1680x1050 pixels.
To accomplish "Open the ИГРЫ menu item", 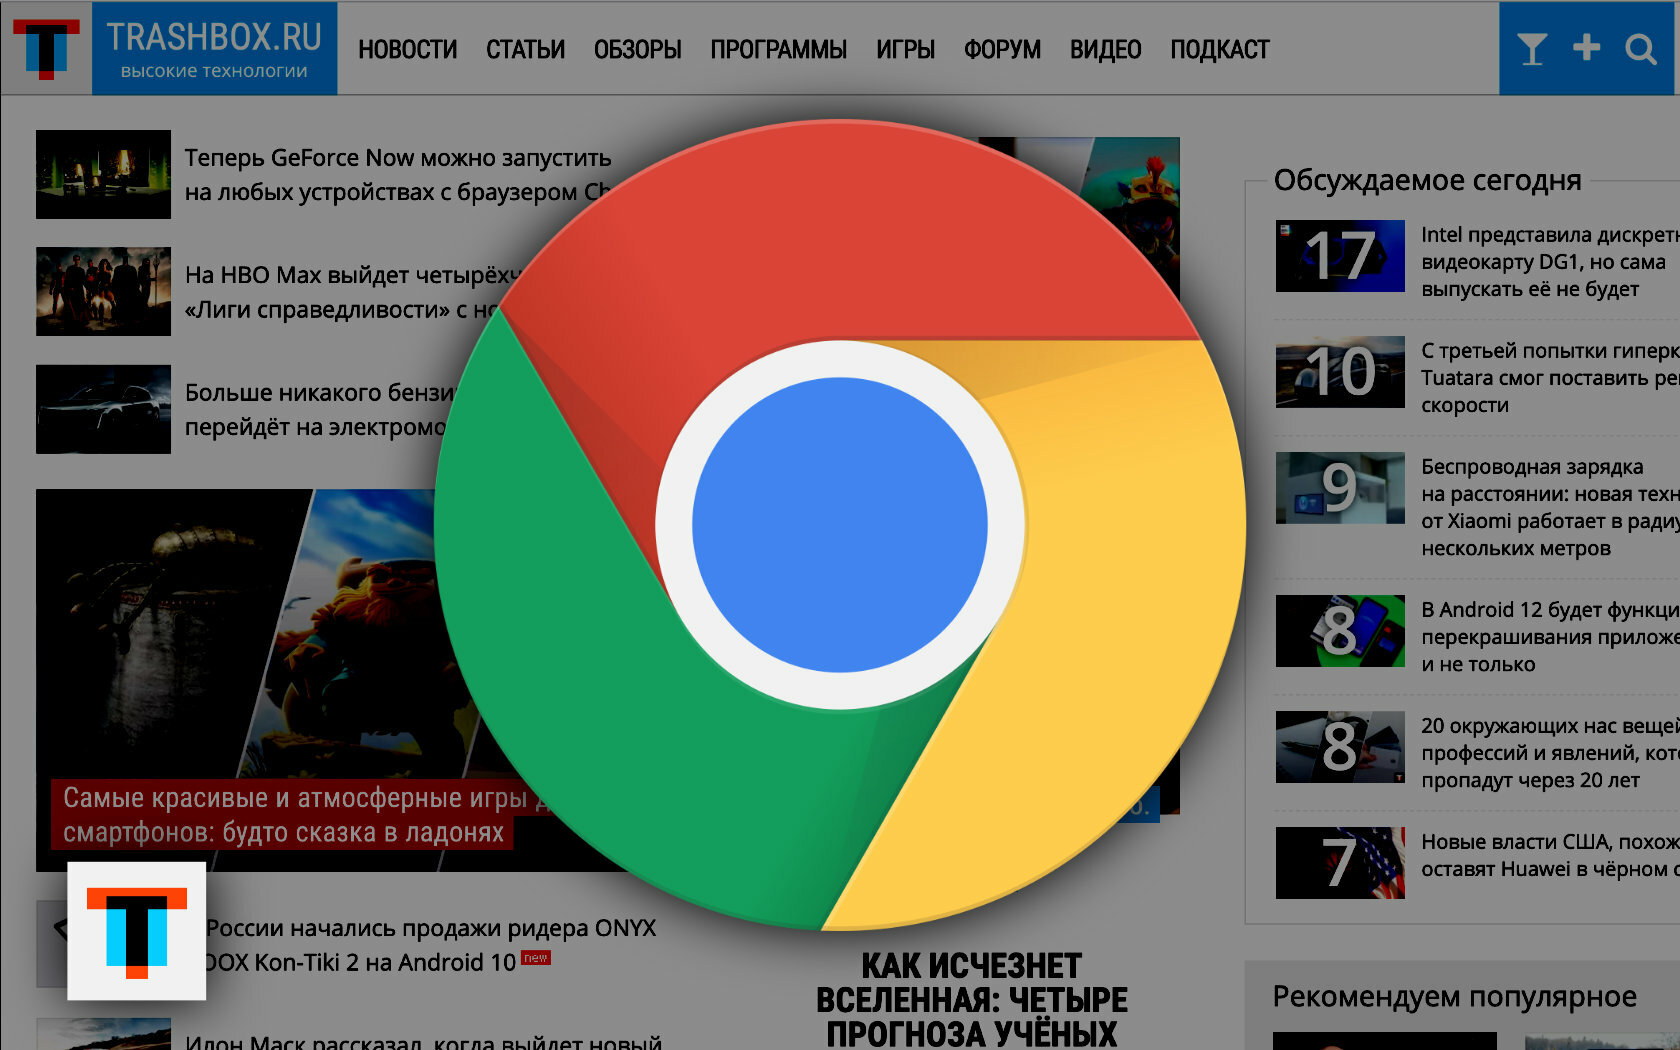I will tap(905, 50).
